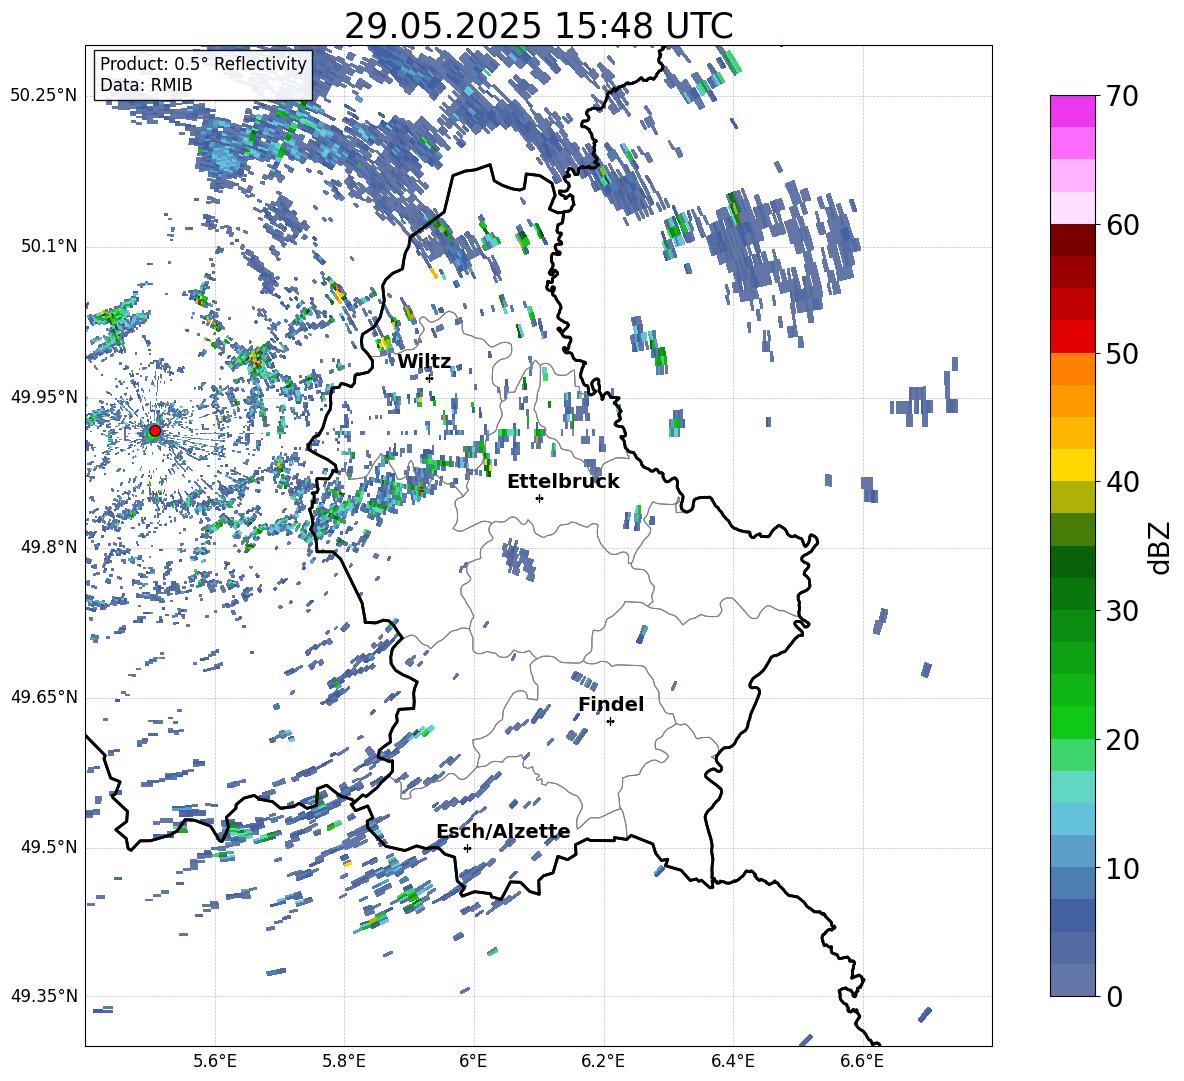The height and width of the screenshot is (1081, 1184).
Task: Click the 50 tick label on colorbar
Action: pos(1122,353)
